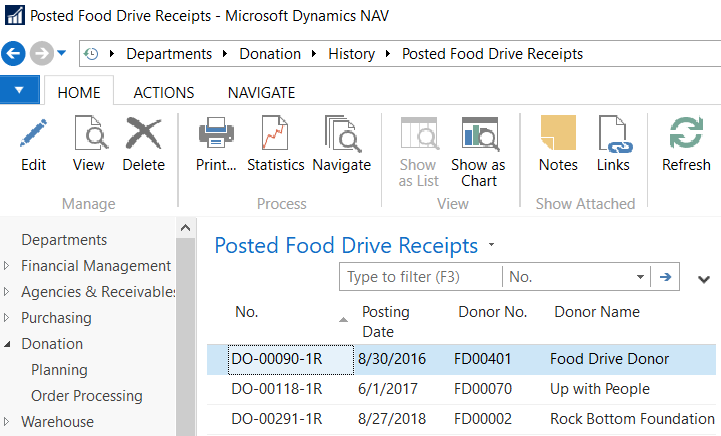Viewport: 721px width, 436px height.
Task: Click the Type to filter input box
Action: point(420,277)
